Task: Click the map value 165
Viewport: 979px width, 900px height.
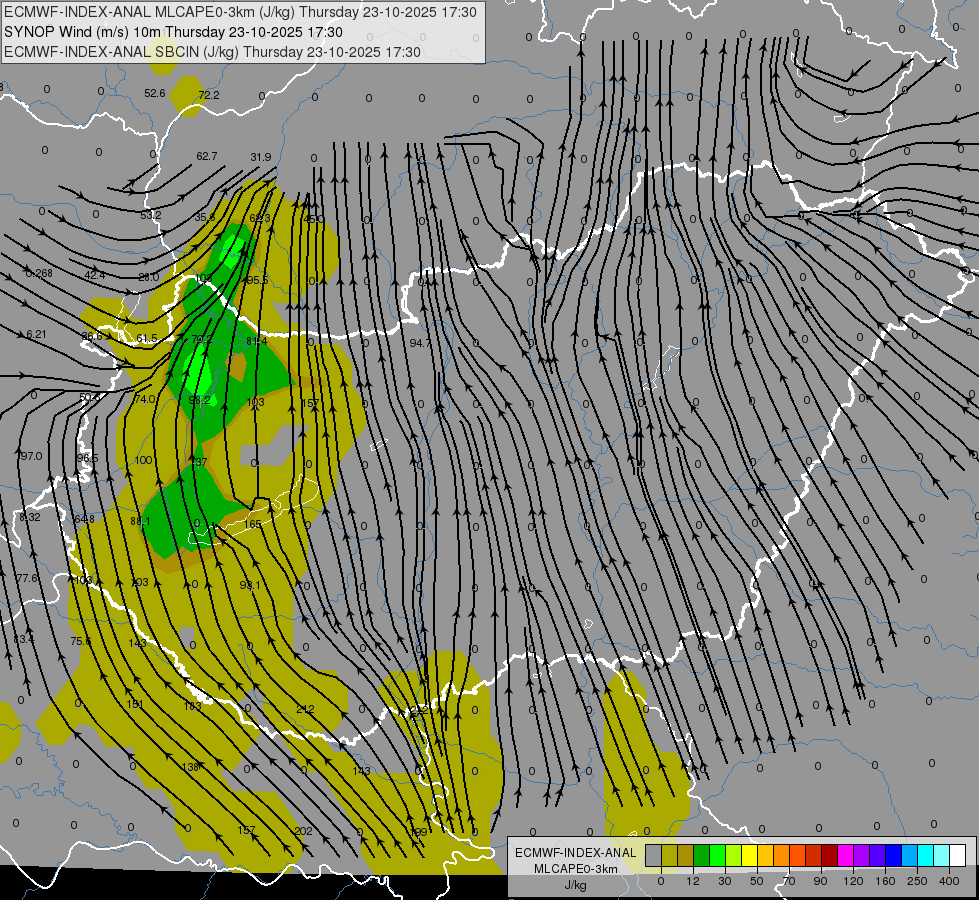Action: tap(253, 523)
